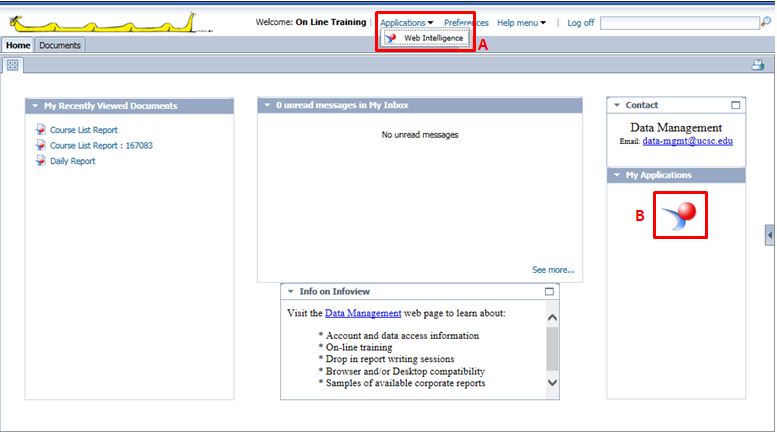Click "Data Management" heading in Contact panel
Viewport: 777px width, 433px height.
click(x=676, y=127)
